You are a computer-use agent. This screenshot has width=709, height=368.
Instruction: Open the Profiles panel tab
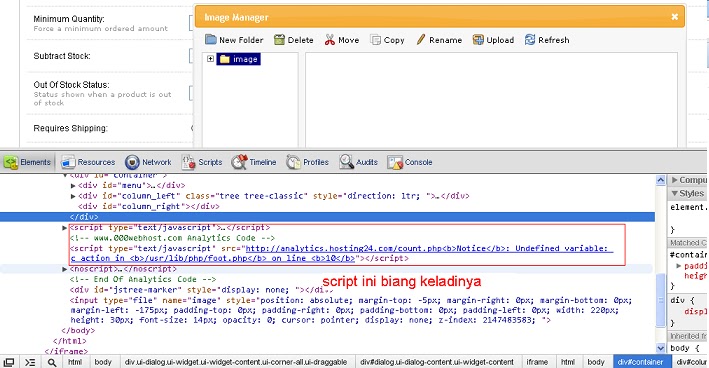[x=307, y=162]
